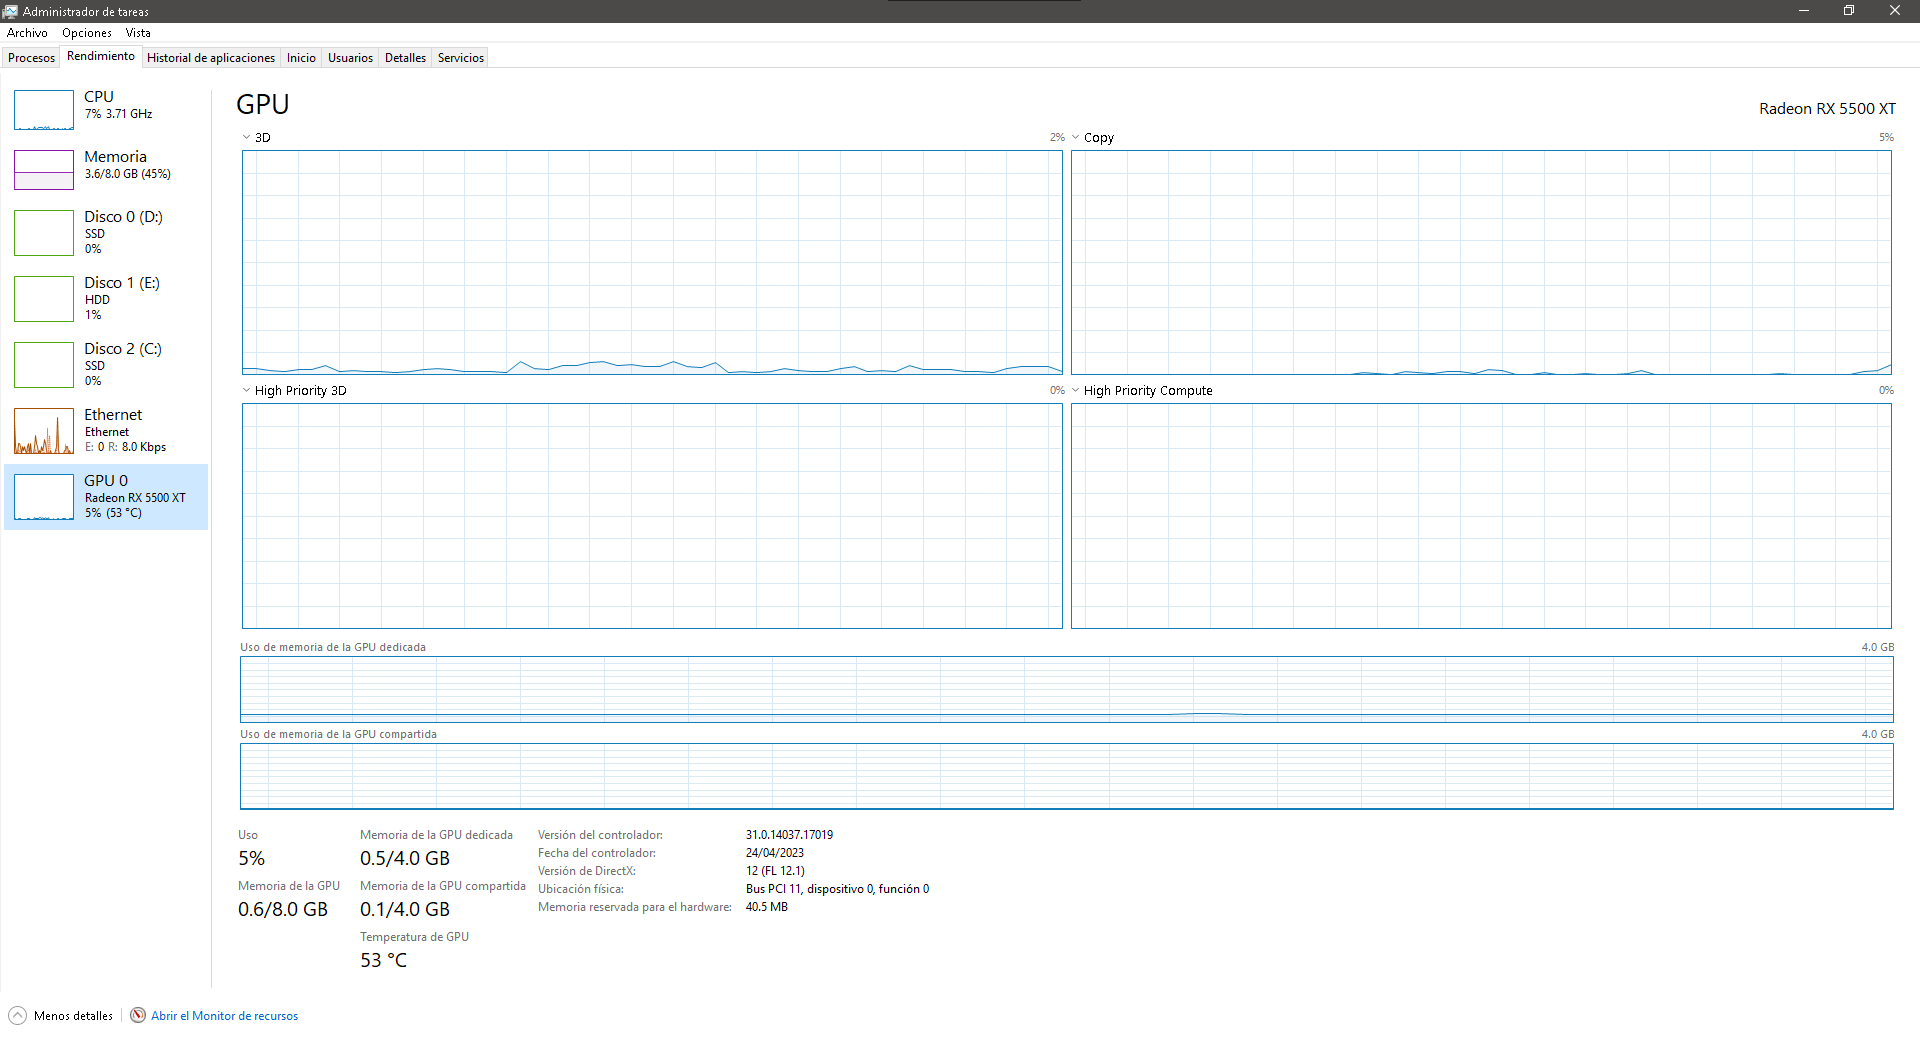Open the 3D graph engine dropdown
1920x1039 pixels.
(x=246, y=138)
